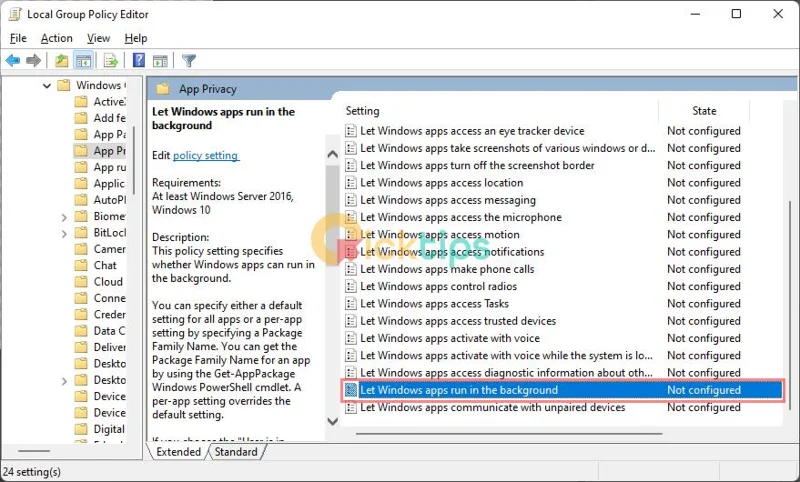Select the Deliver tree folder

(100, 347)
